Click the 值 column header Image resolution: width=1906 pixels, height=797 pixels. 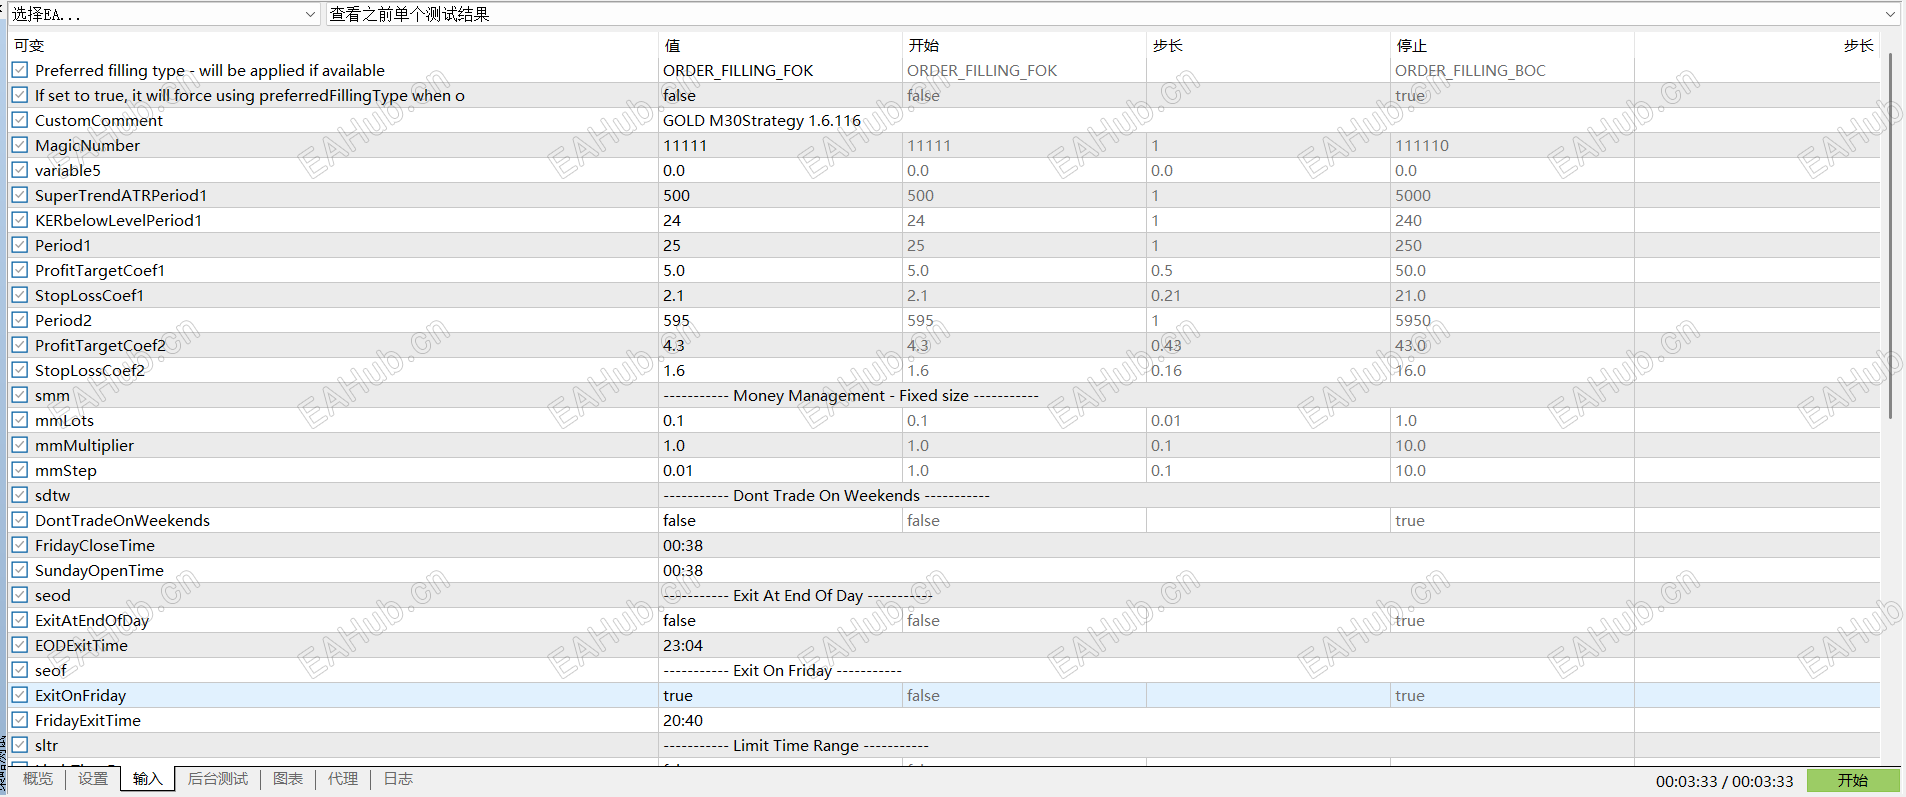(672, 45)
